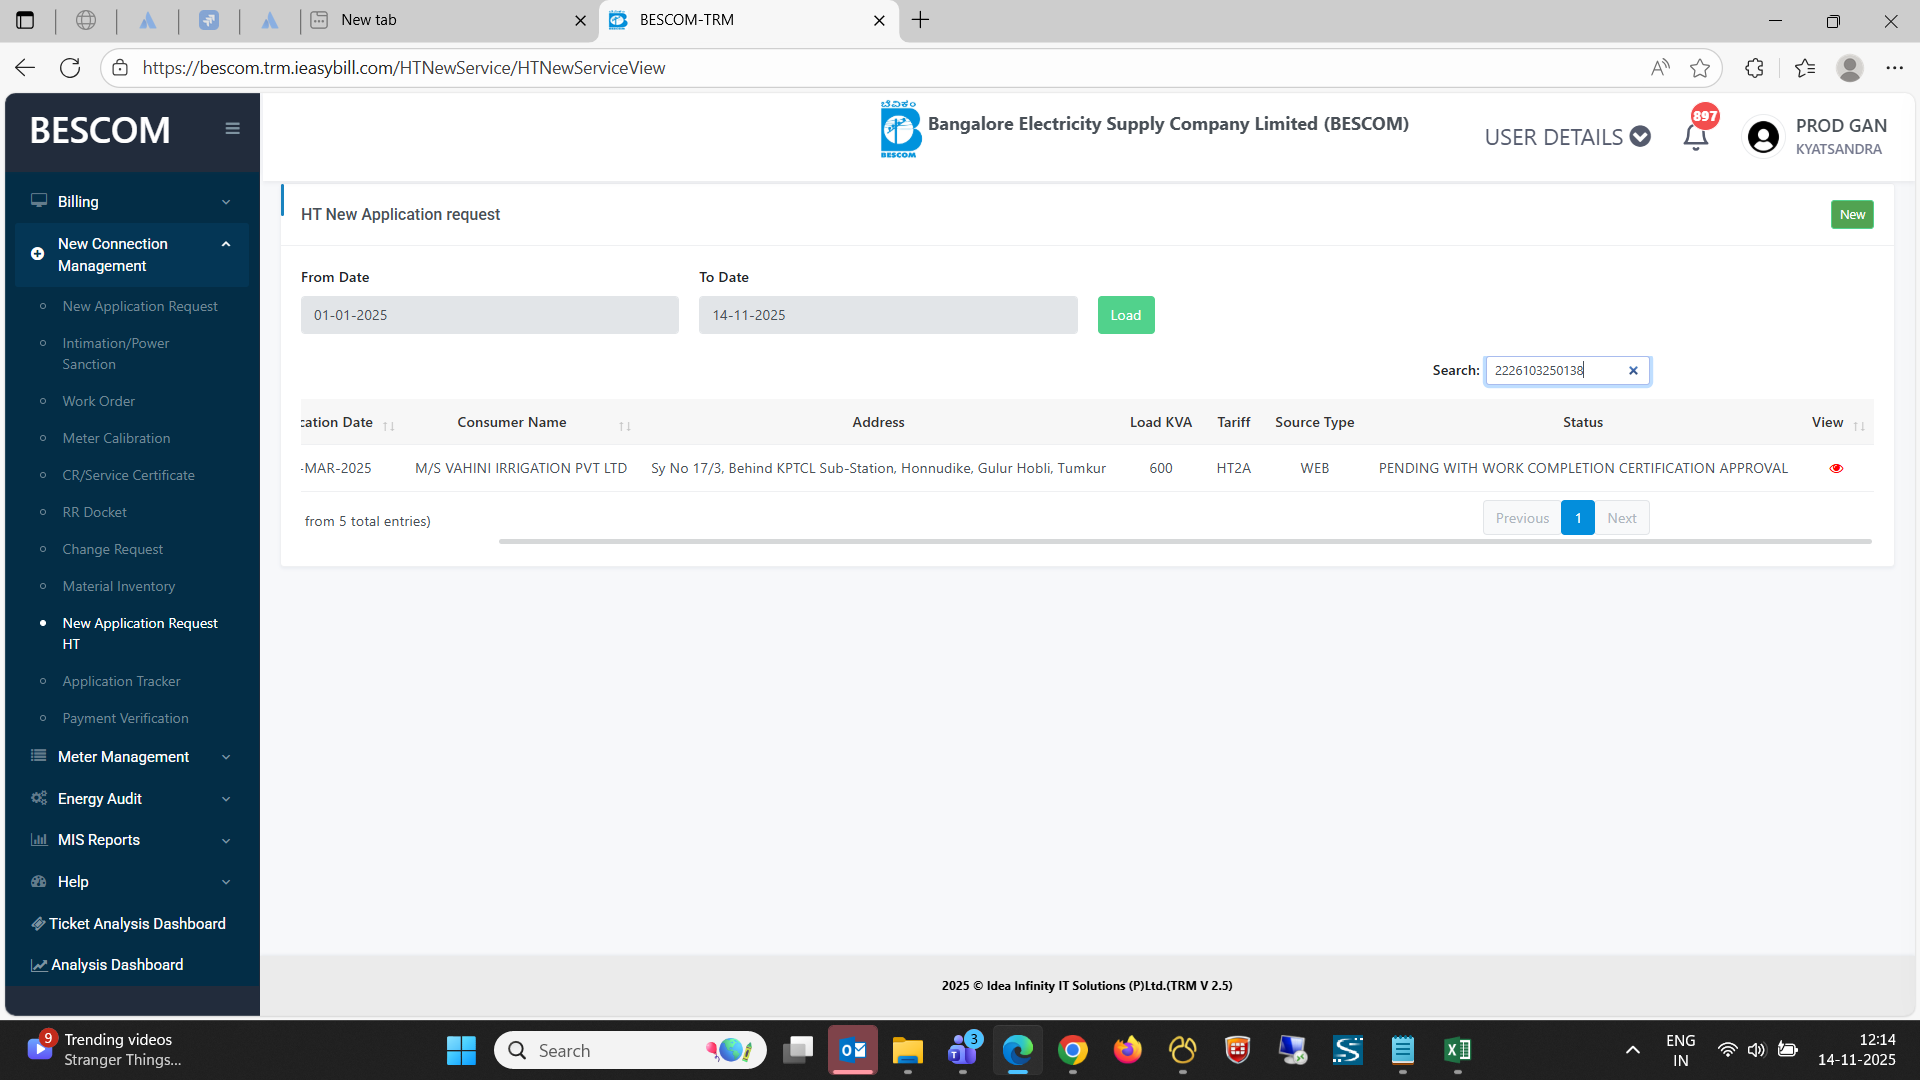Open Work Order menu item
Viewport: 1920px width, 1080px height.
(98, 401)
